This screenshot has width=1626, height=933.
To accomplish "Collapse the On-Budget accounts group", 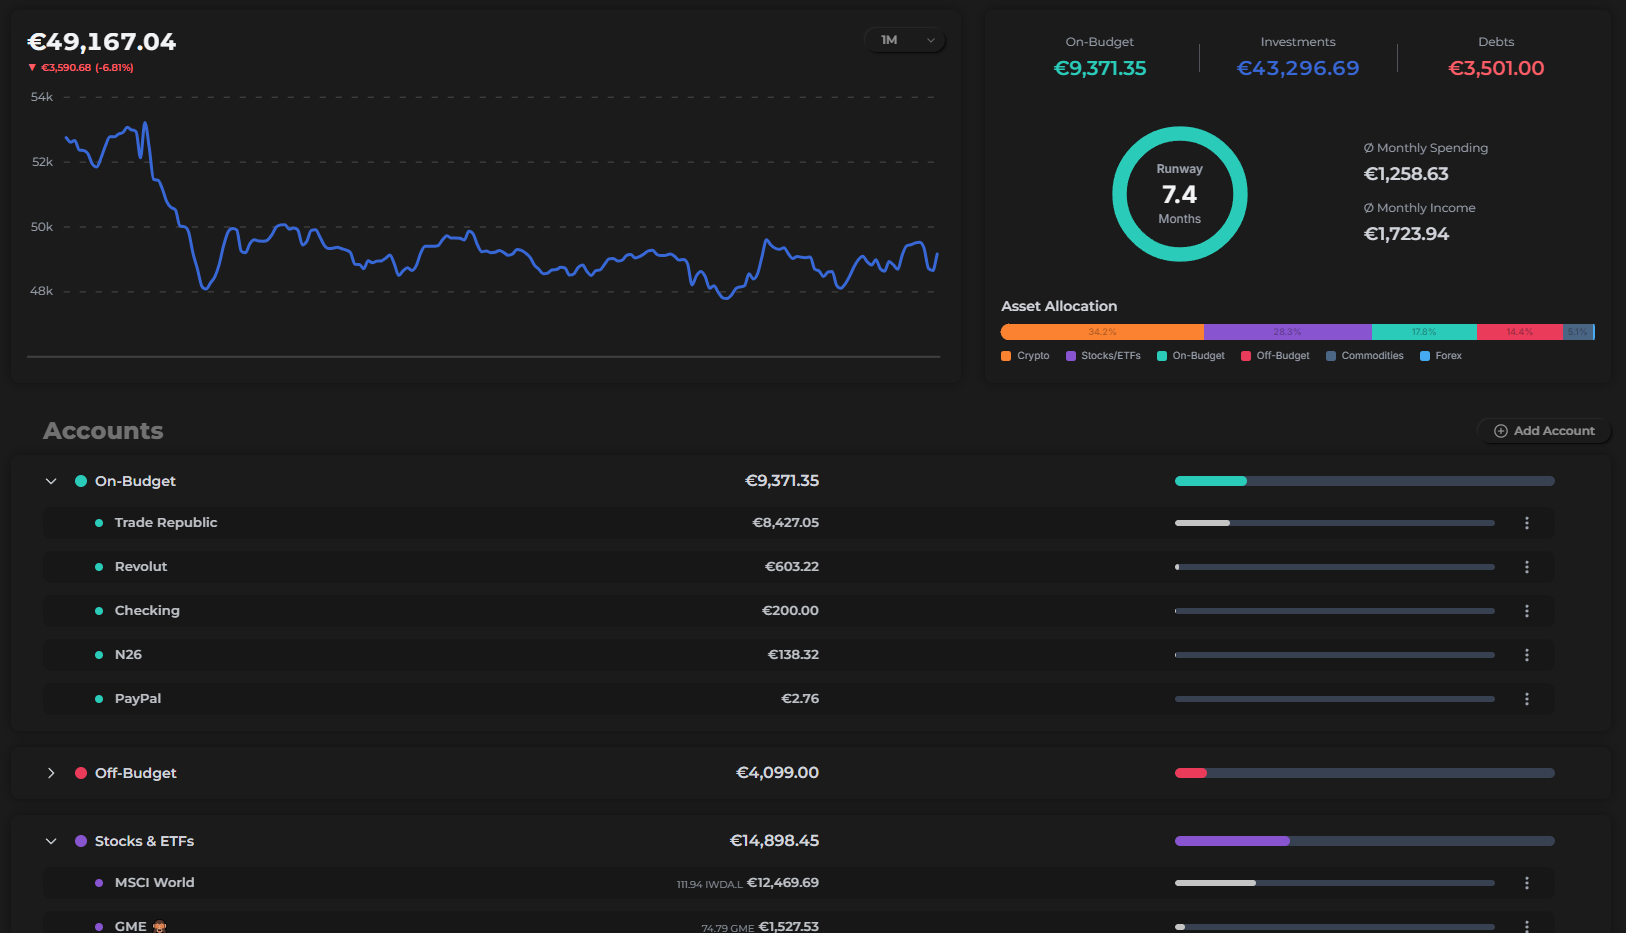I will coord(51,481).
